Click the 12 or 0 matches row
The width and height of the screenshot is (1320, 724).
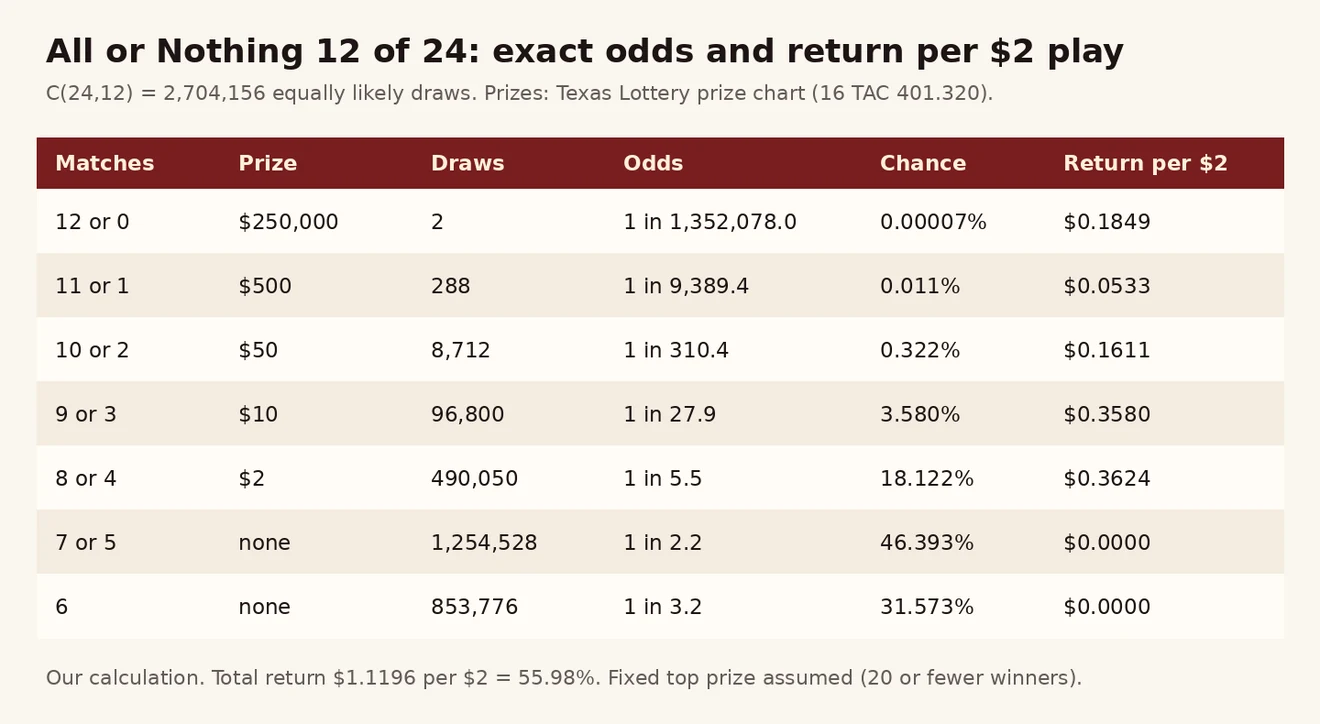tap(660, 221)
